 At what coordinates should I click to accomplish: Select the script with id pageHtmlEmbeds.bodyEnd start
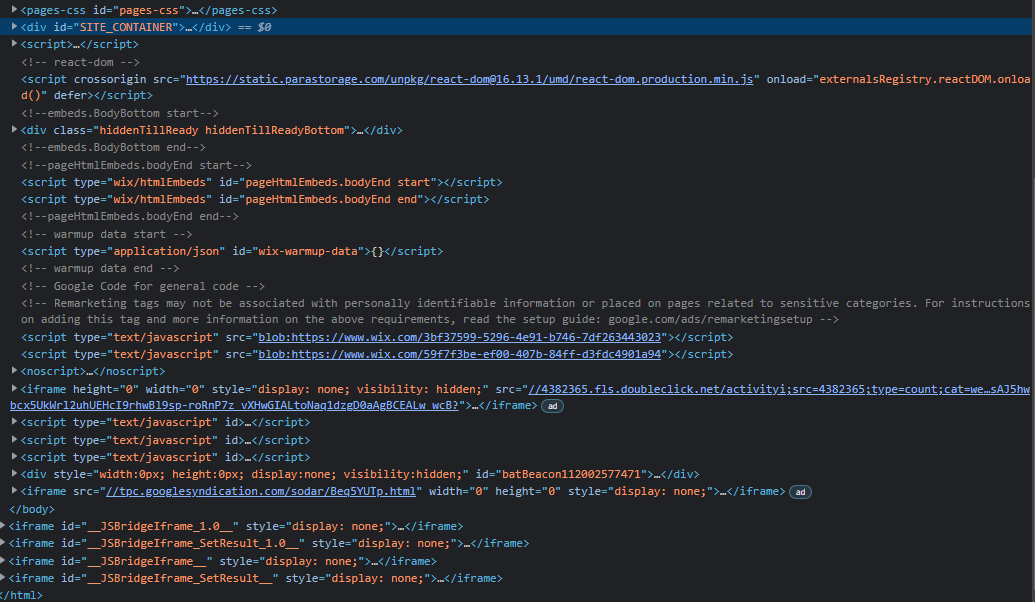261,182
